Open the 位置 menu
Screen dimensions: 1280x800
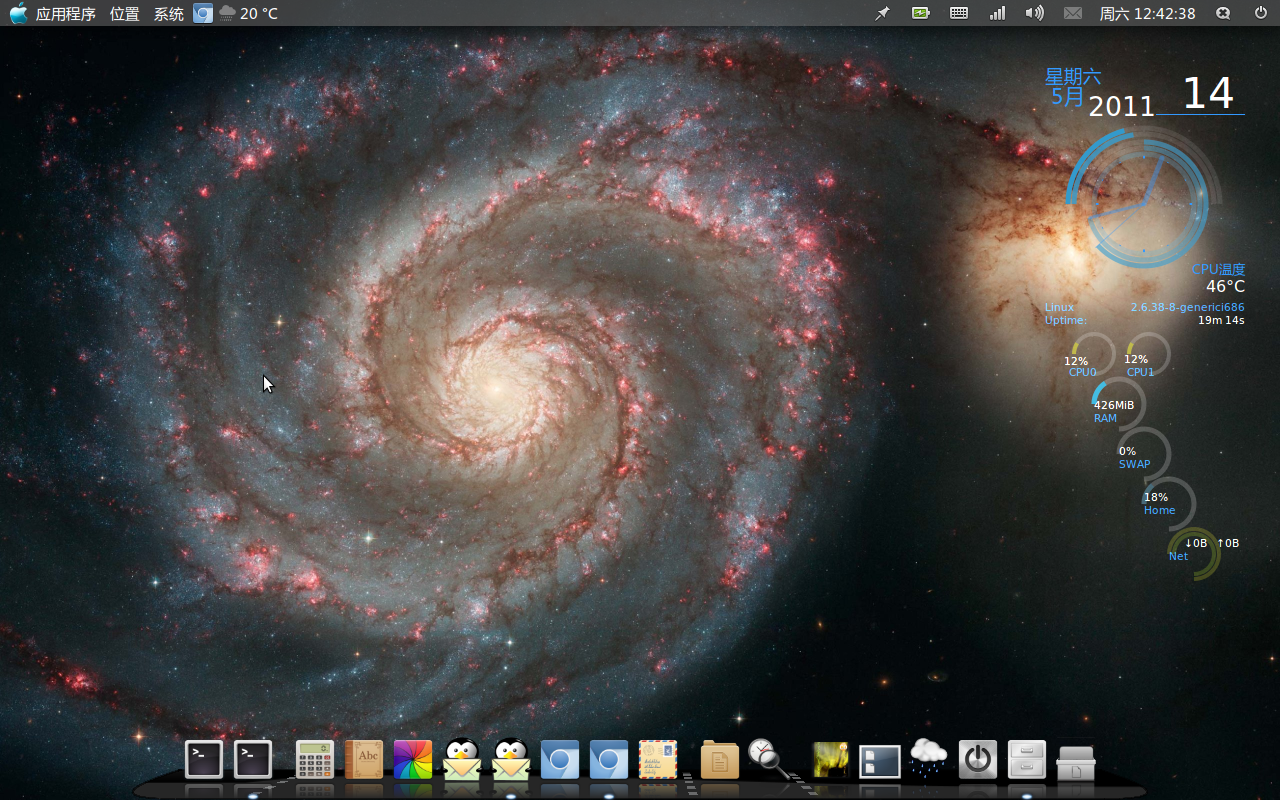click(125, 14)
